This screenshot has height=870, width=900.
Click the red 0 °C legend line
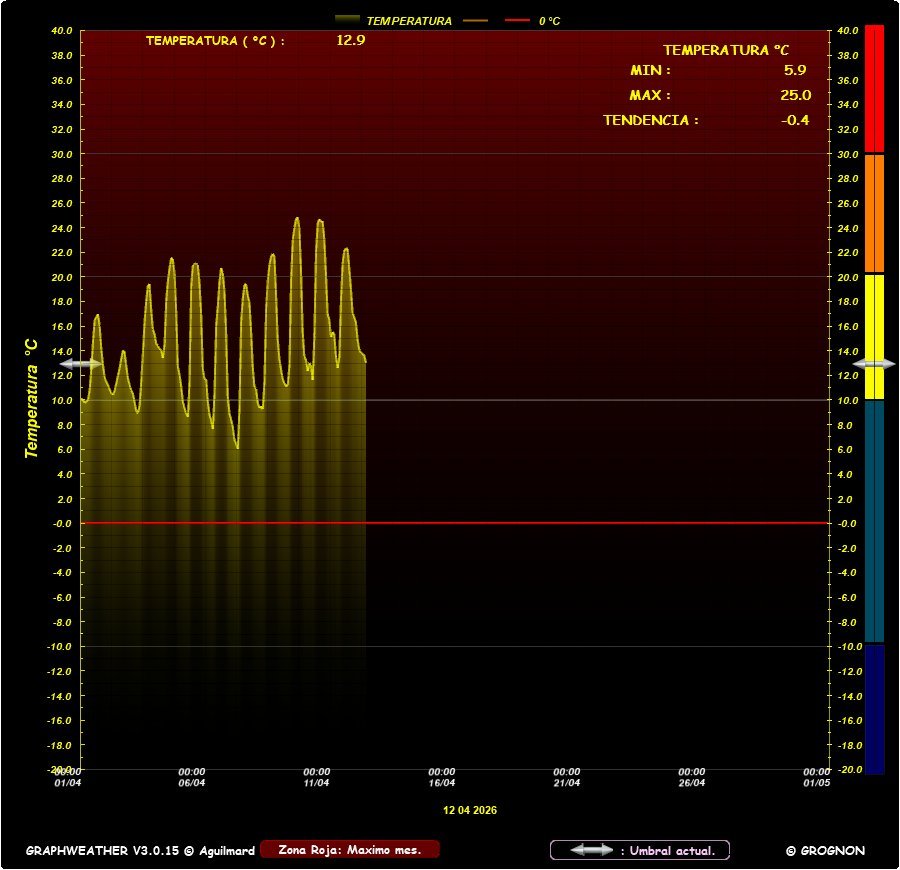click(517, 20)
